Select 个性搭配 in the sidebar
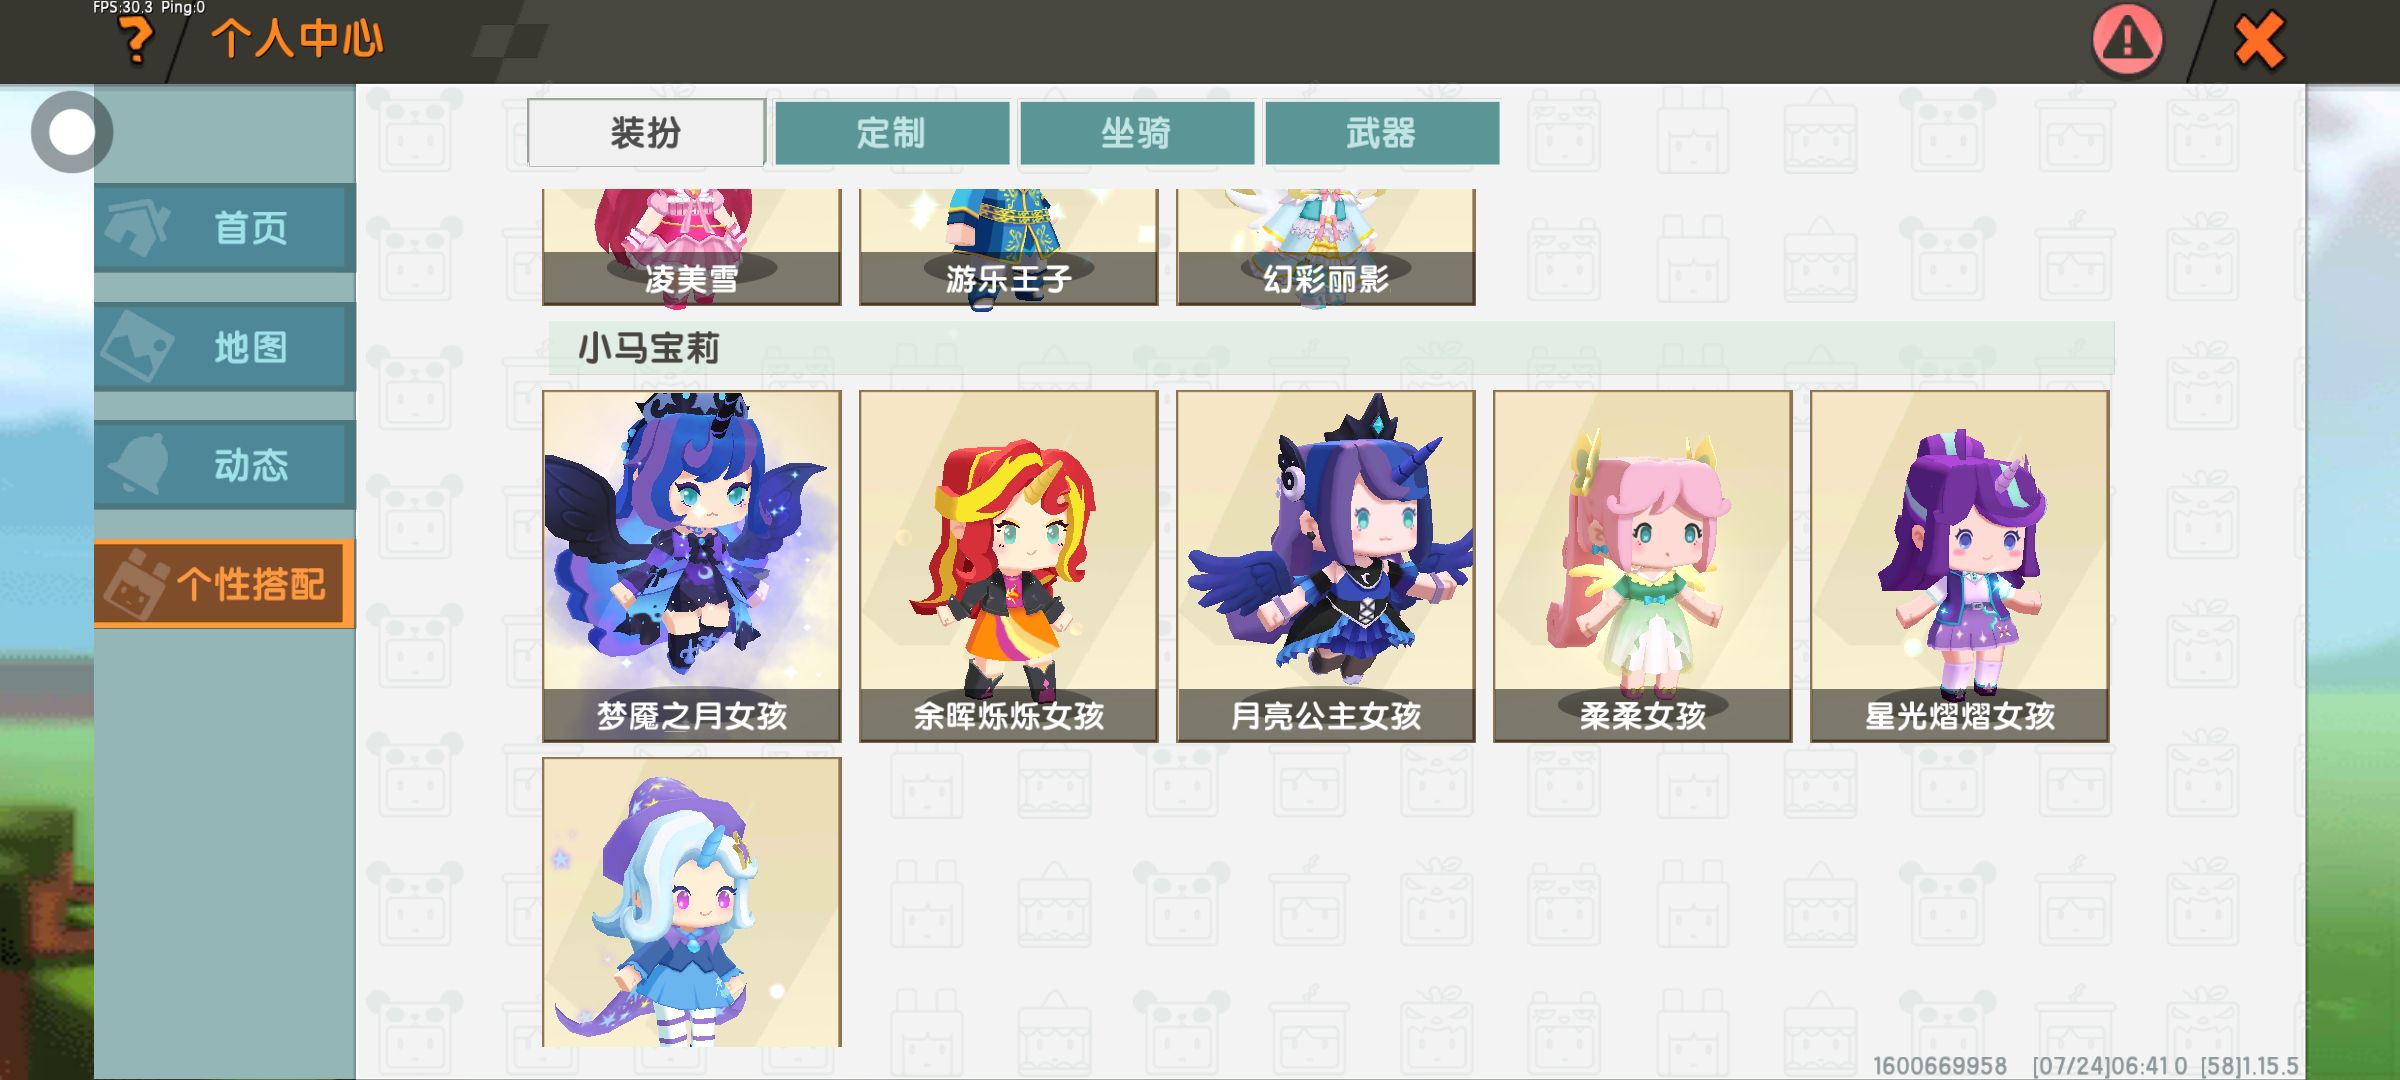This screenshot has height=1080, width=2400. (x=225, y=584)
